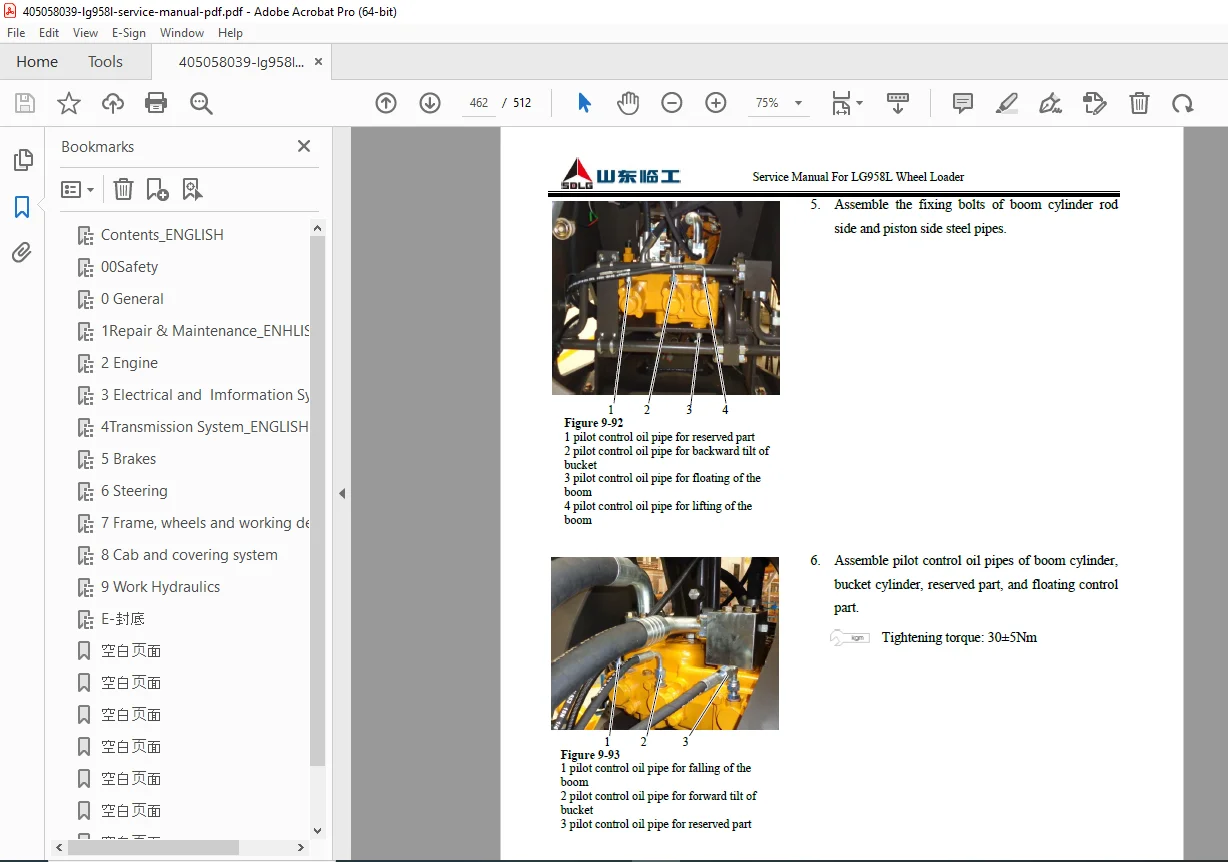Zoom in with the plus icon
Image resolution: width=1228 pixels, height=862 pixels.
click(x=715, y=103)
